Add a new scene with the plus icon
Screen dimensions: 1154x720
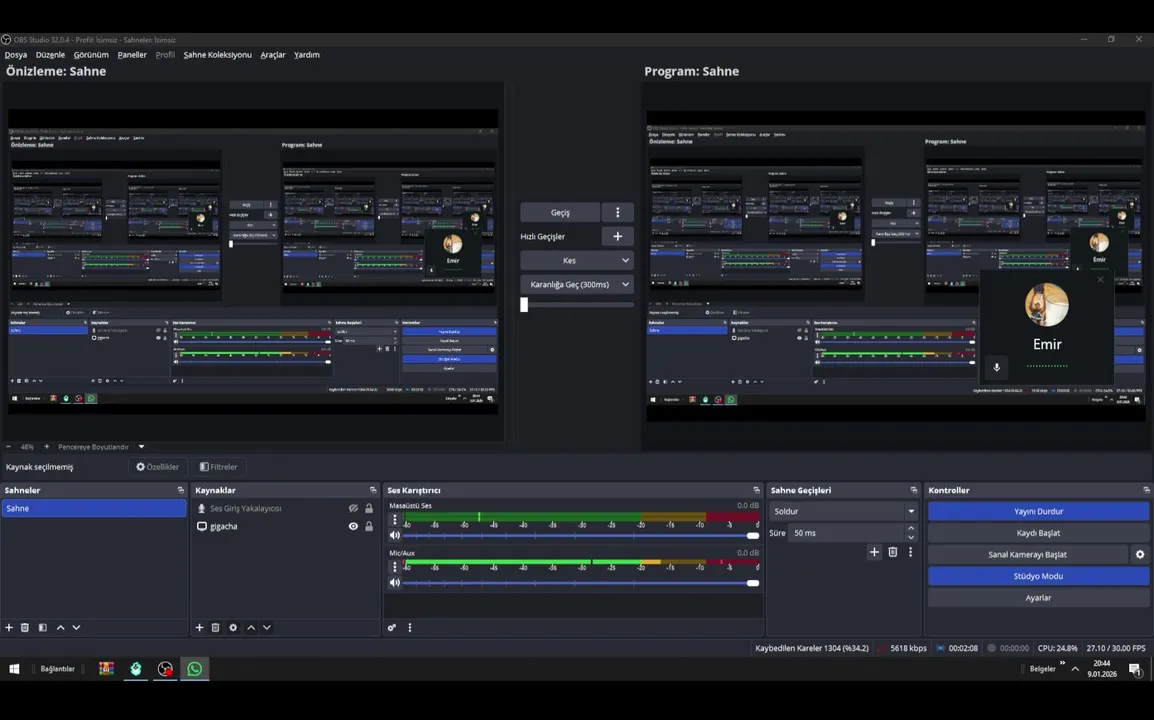point(9,627)
